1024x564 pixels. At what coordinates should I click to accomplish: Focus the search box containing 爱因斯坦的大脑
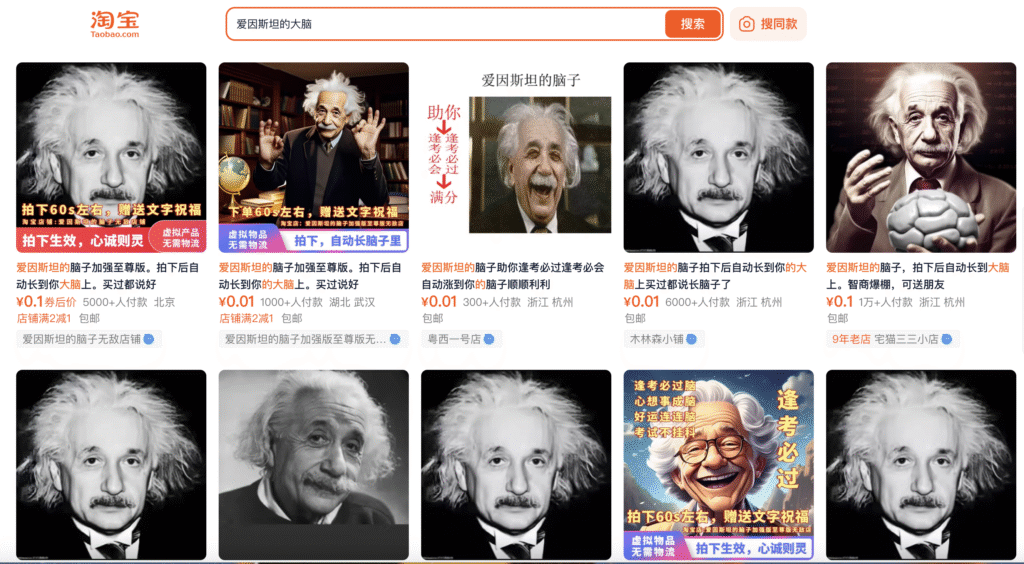(x=445, y=24)
